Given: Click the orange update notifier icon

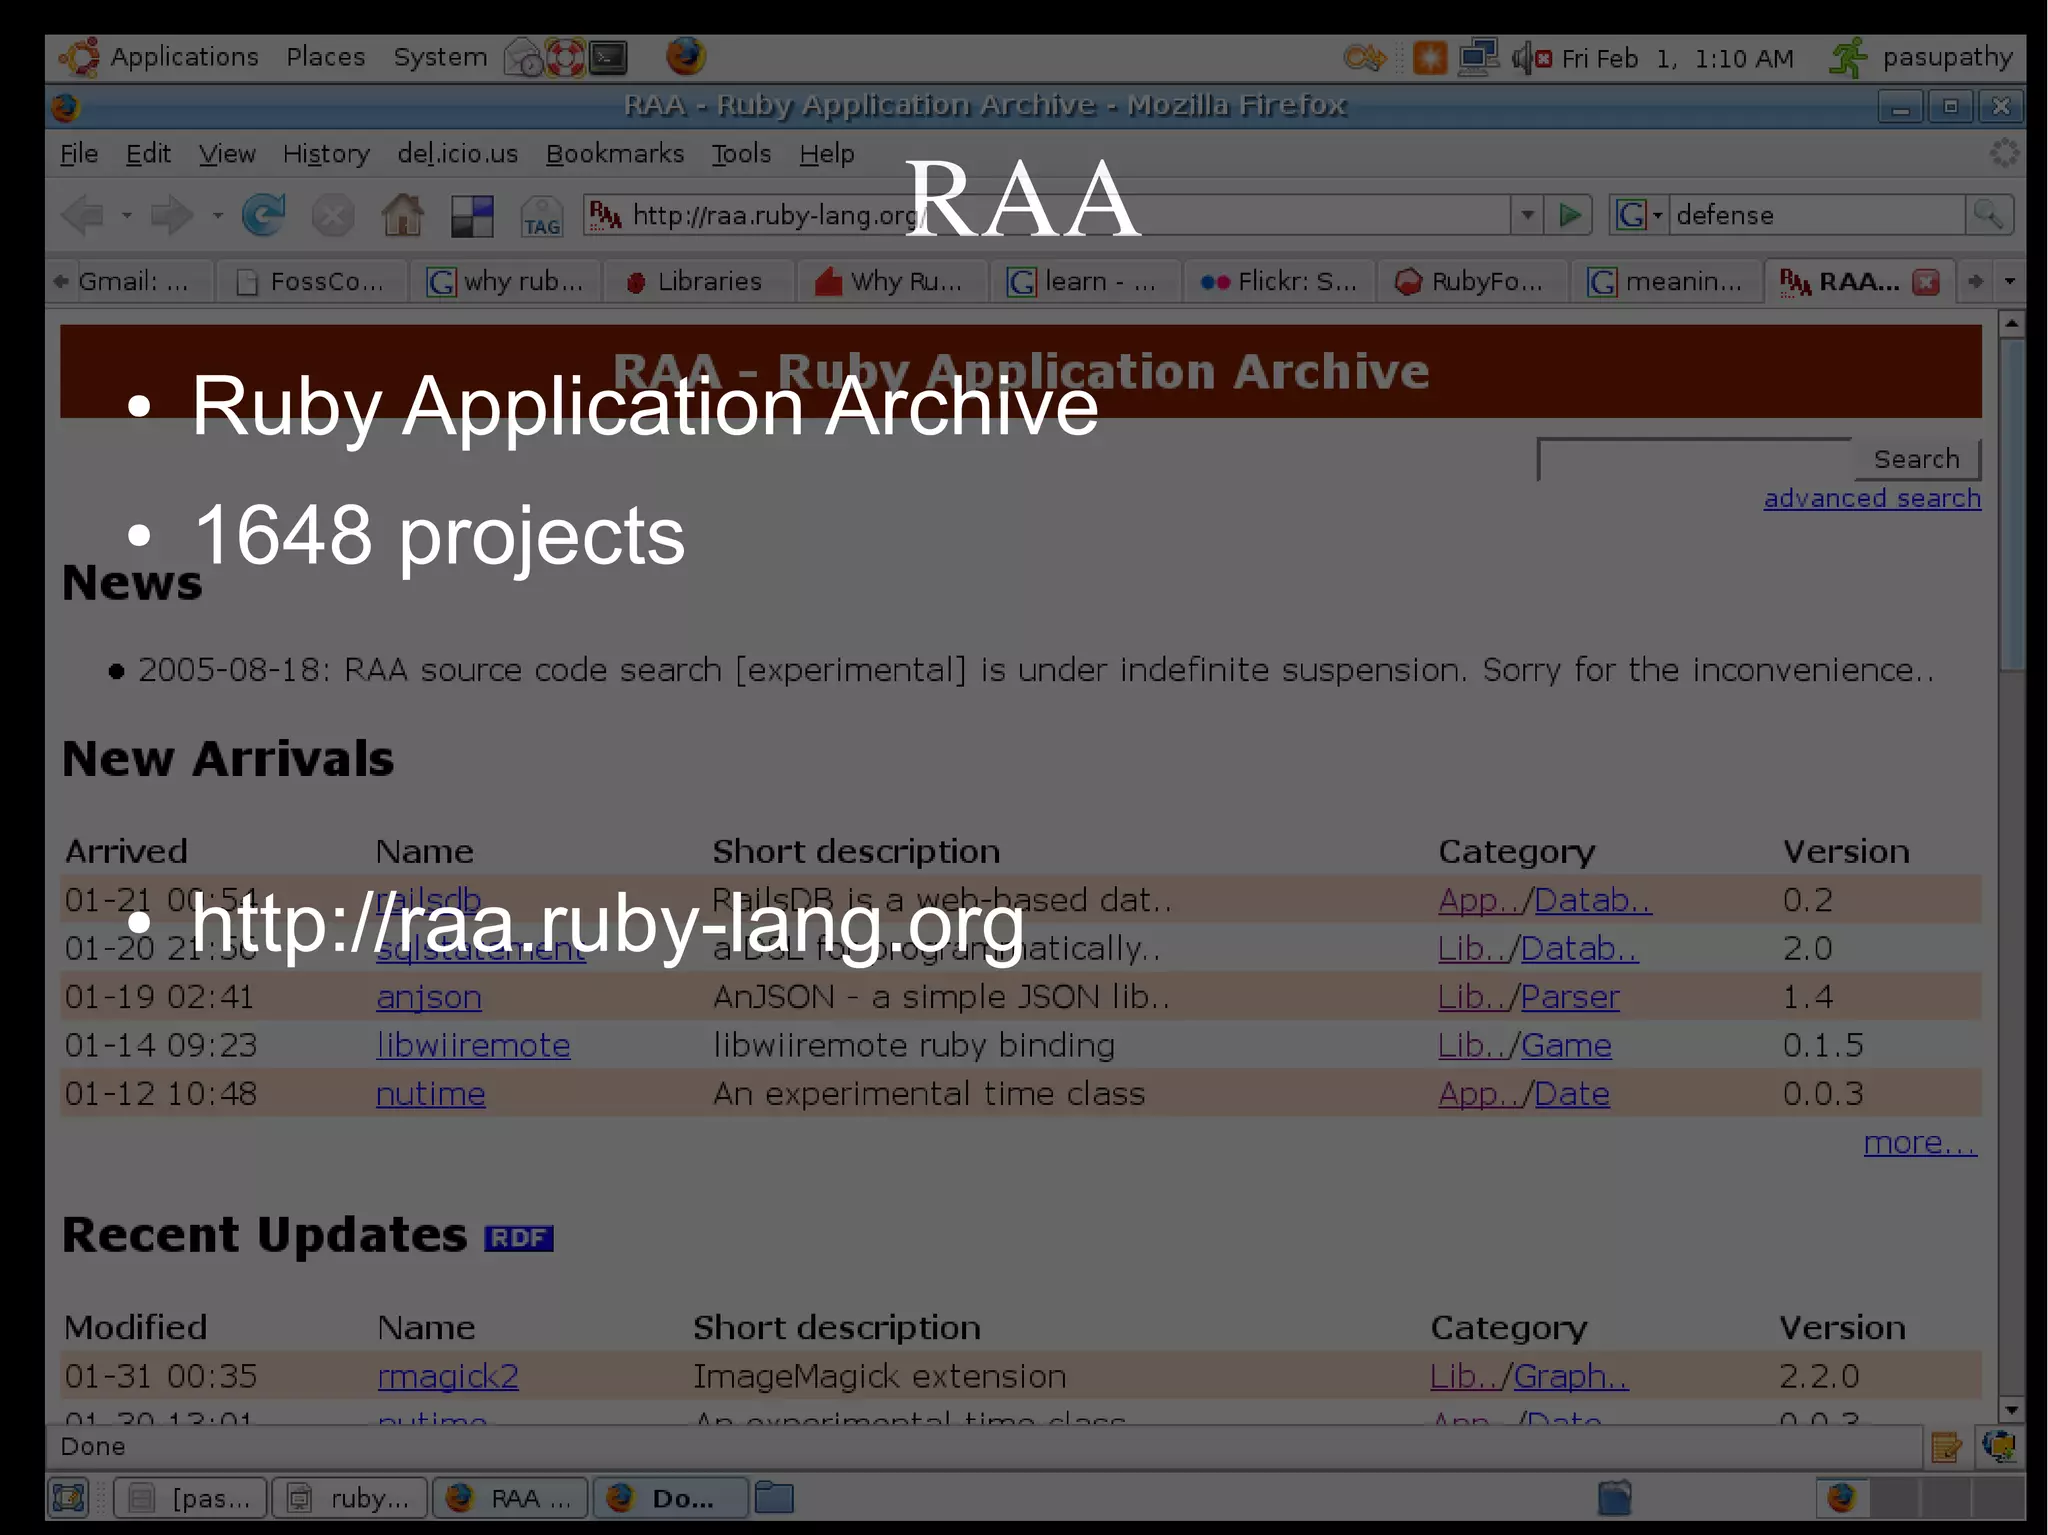Looking at the screenshot, I should click(1430, 58).
